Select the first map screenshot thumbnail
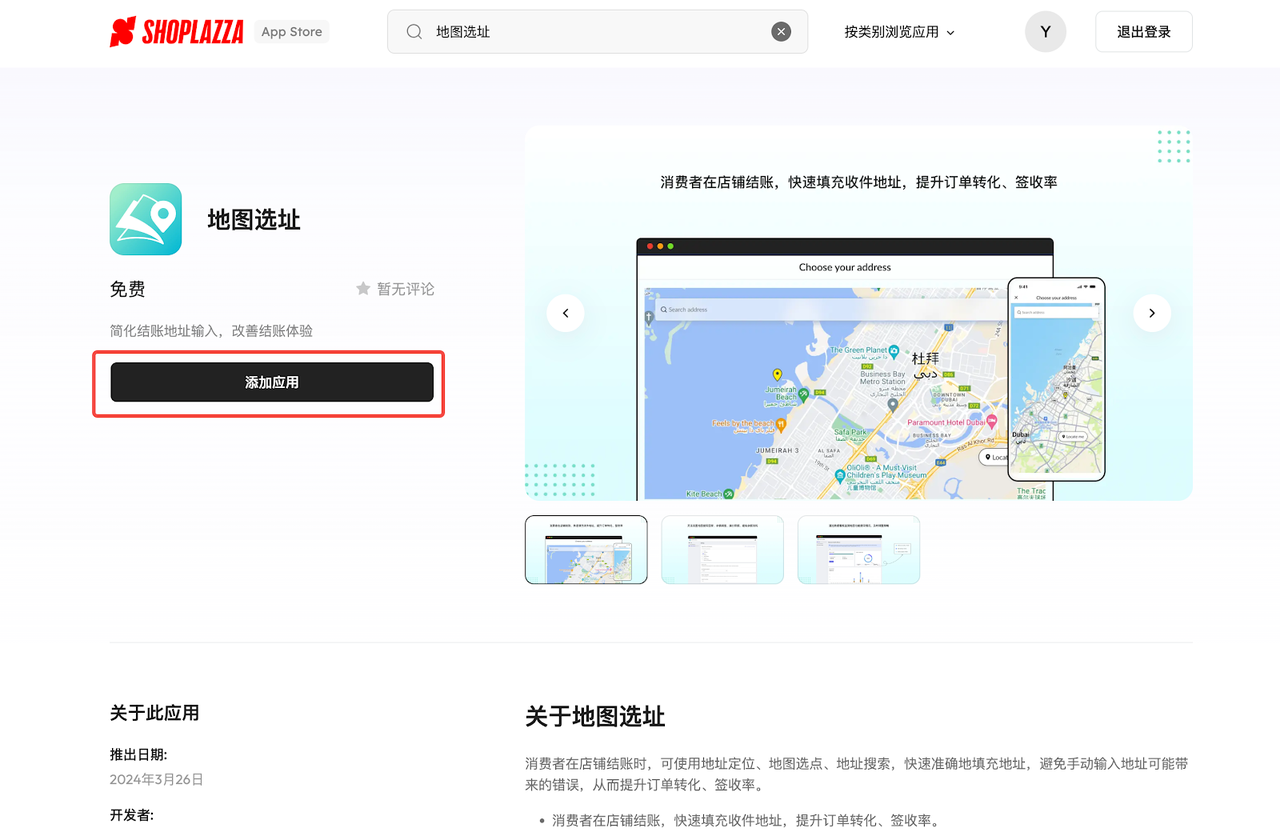This screenshot has width=1280, height=832. (x=586, y=549)
